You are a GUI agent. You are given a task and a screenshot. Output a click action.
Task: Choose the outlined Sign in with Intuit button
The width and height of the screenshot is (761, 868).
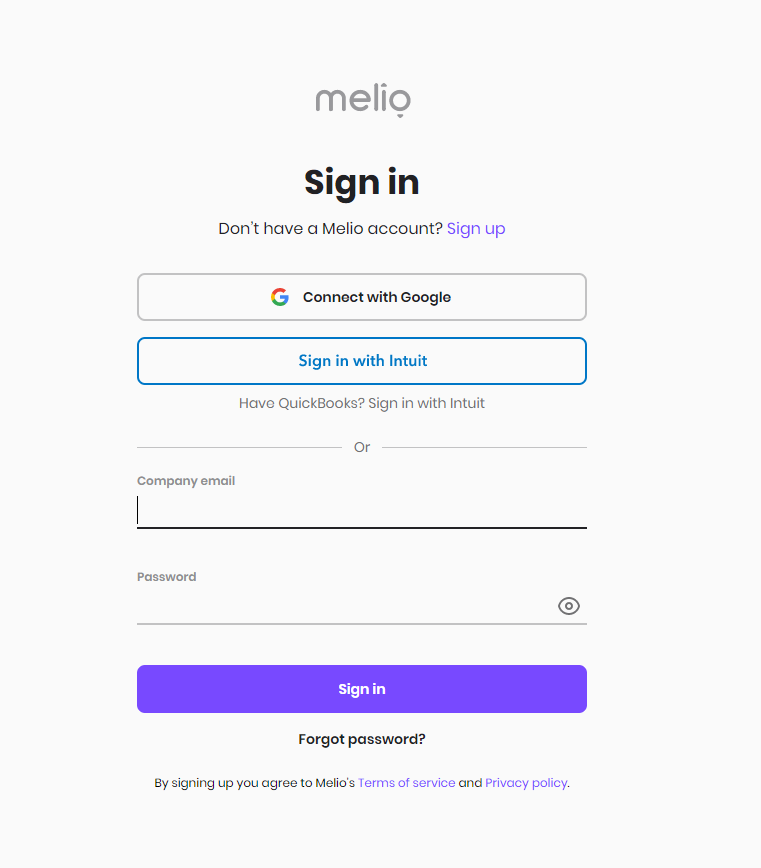pyautogui.click(x=362, y=361)
